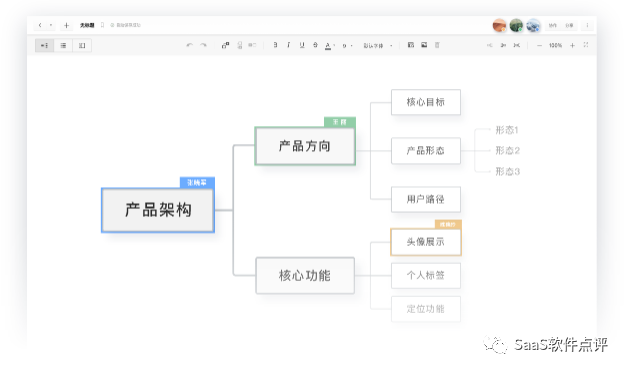Zoom in with the plus button

tap(572, 46)
